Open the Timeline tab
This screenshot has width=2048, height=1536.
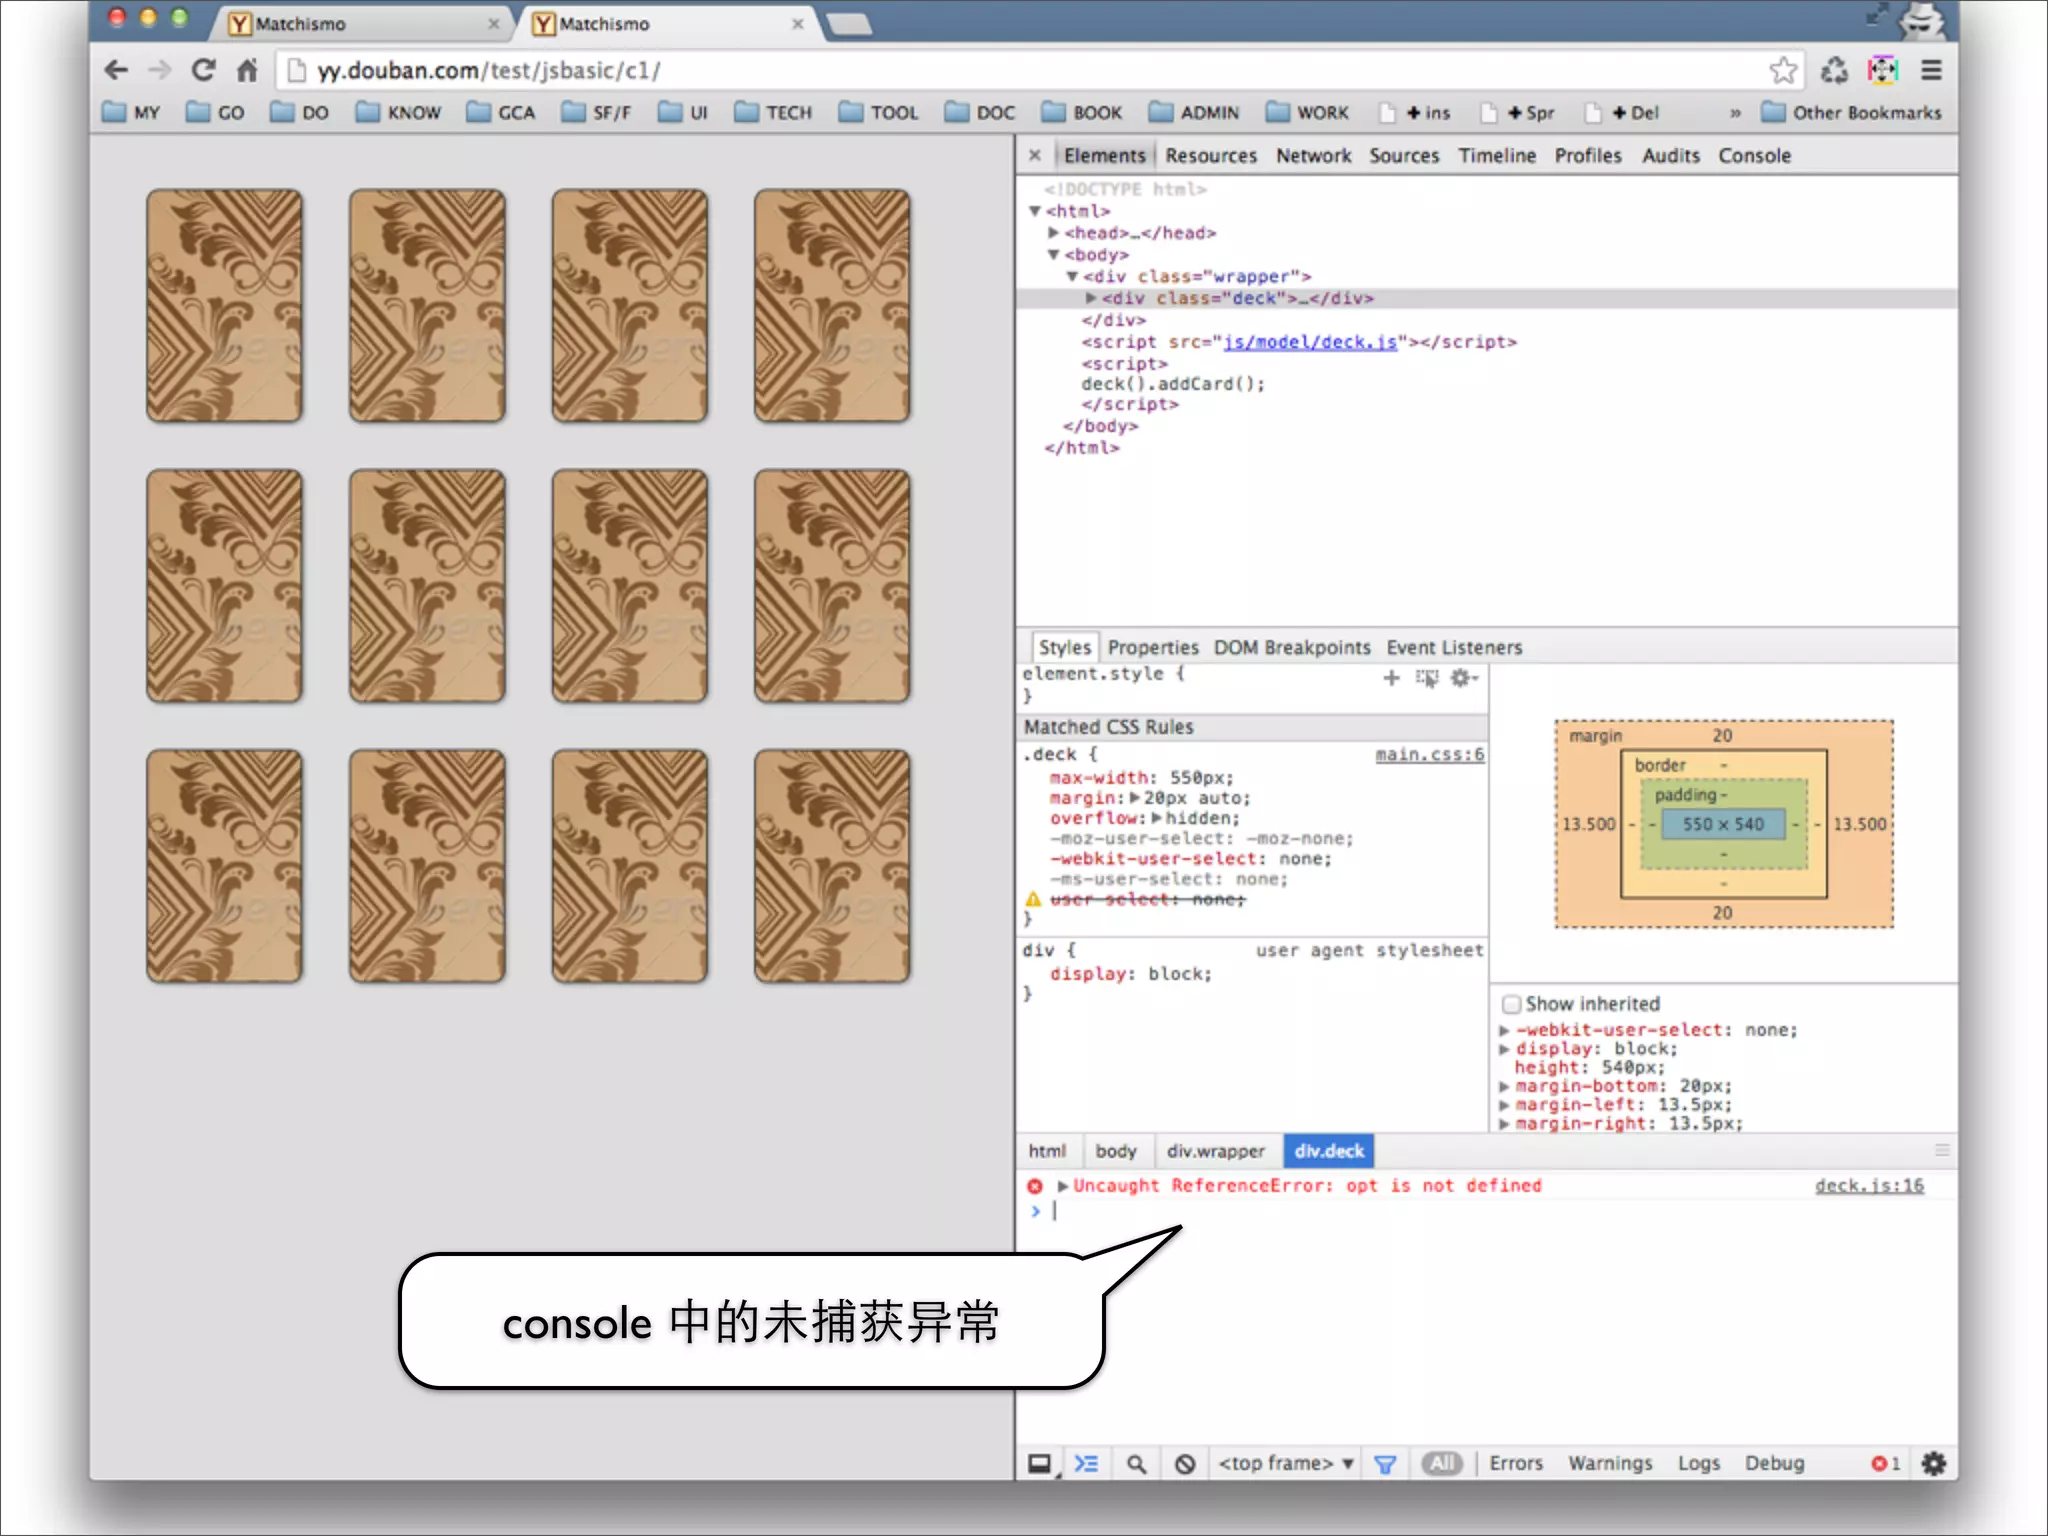point(1496,156)
